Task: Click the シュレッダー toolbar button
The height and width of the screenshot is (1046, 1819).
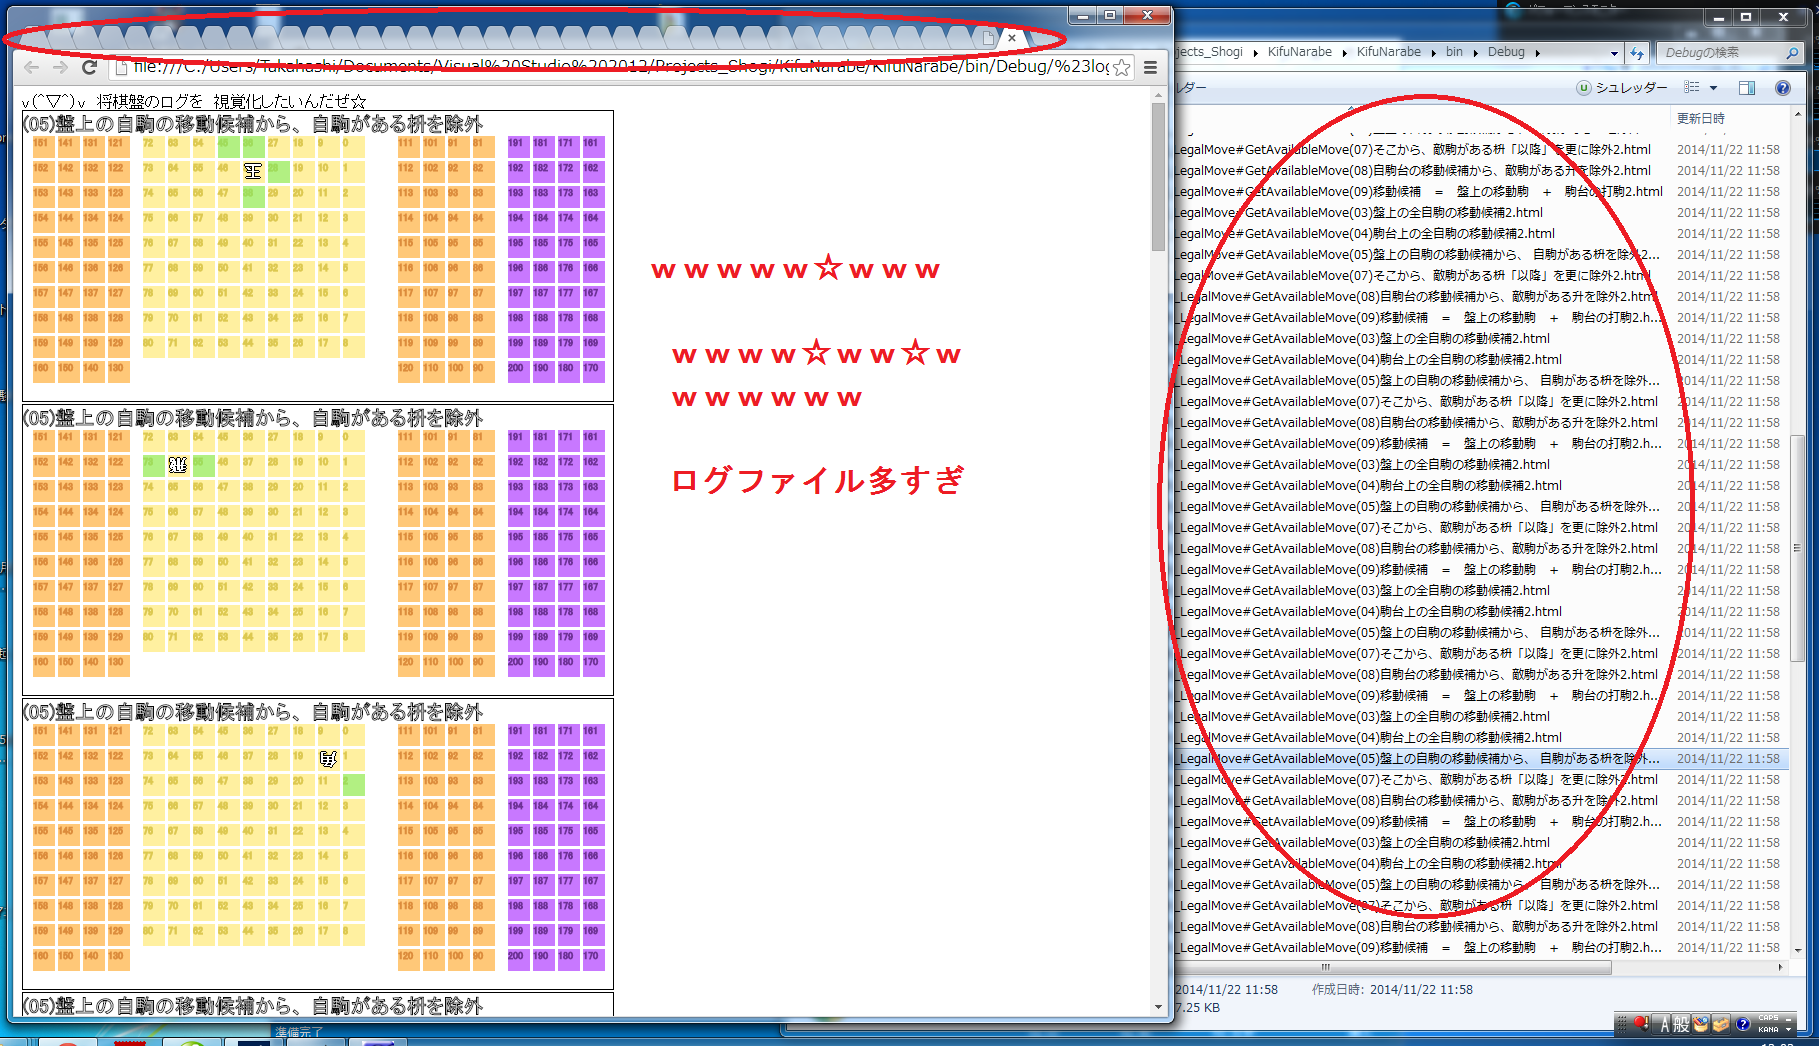Action: point(1622,88)
